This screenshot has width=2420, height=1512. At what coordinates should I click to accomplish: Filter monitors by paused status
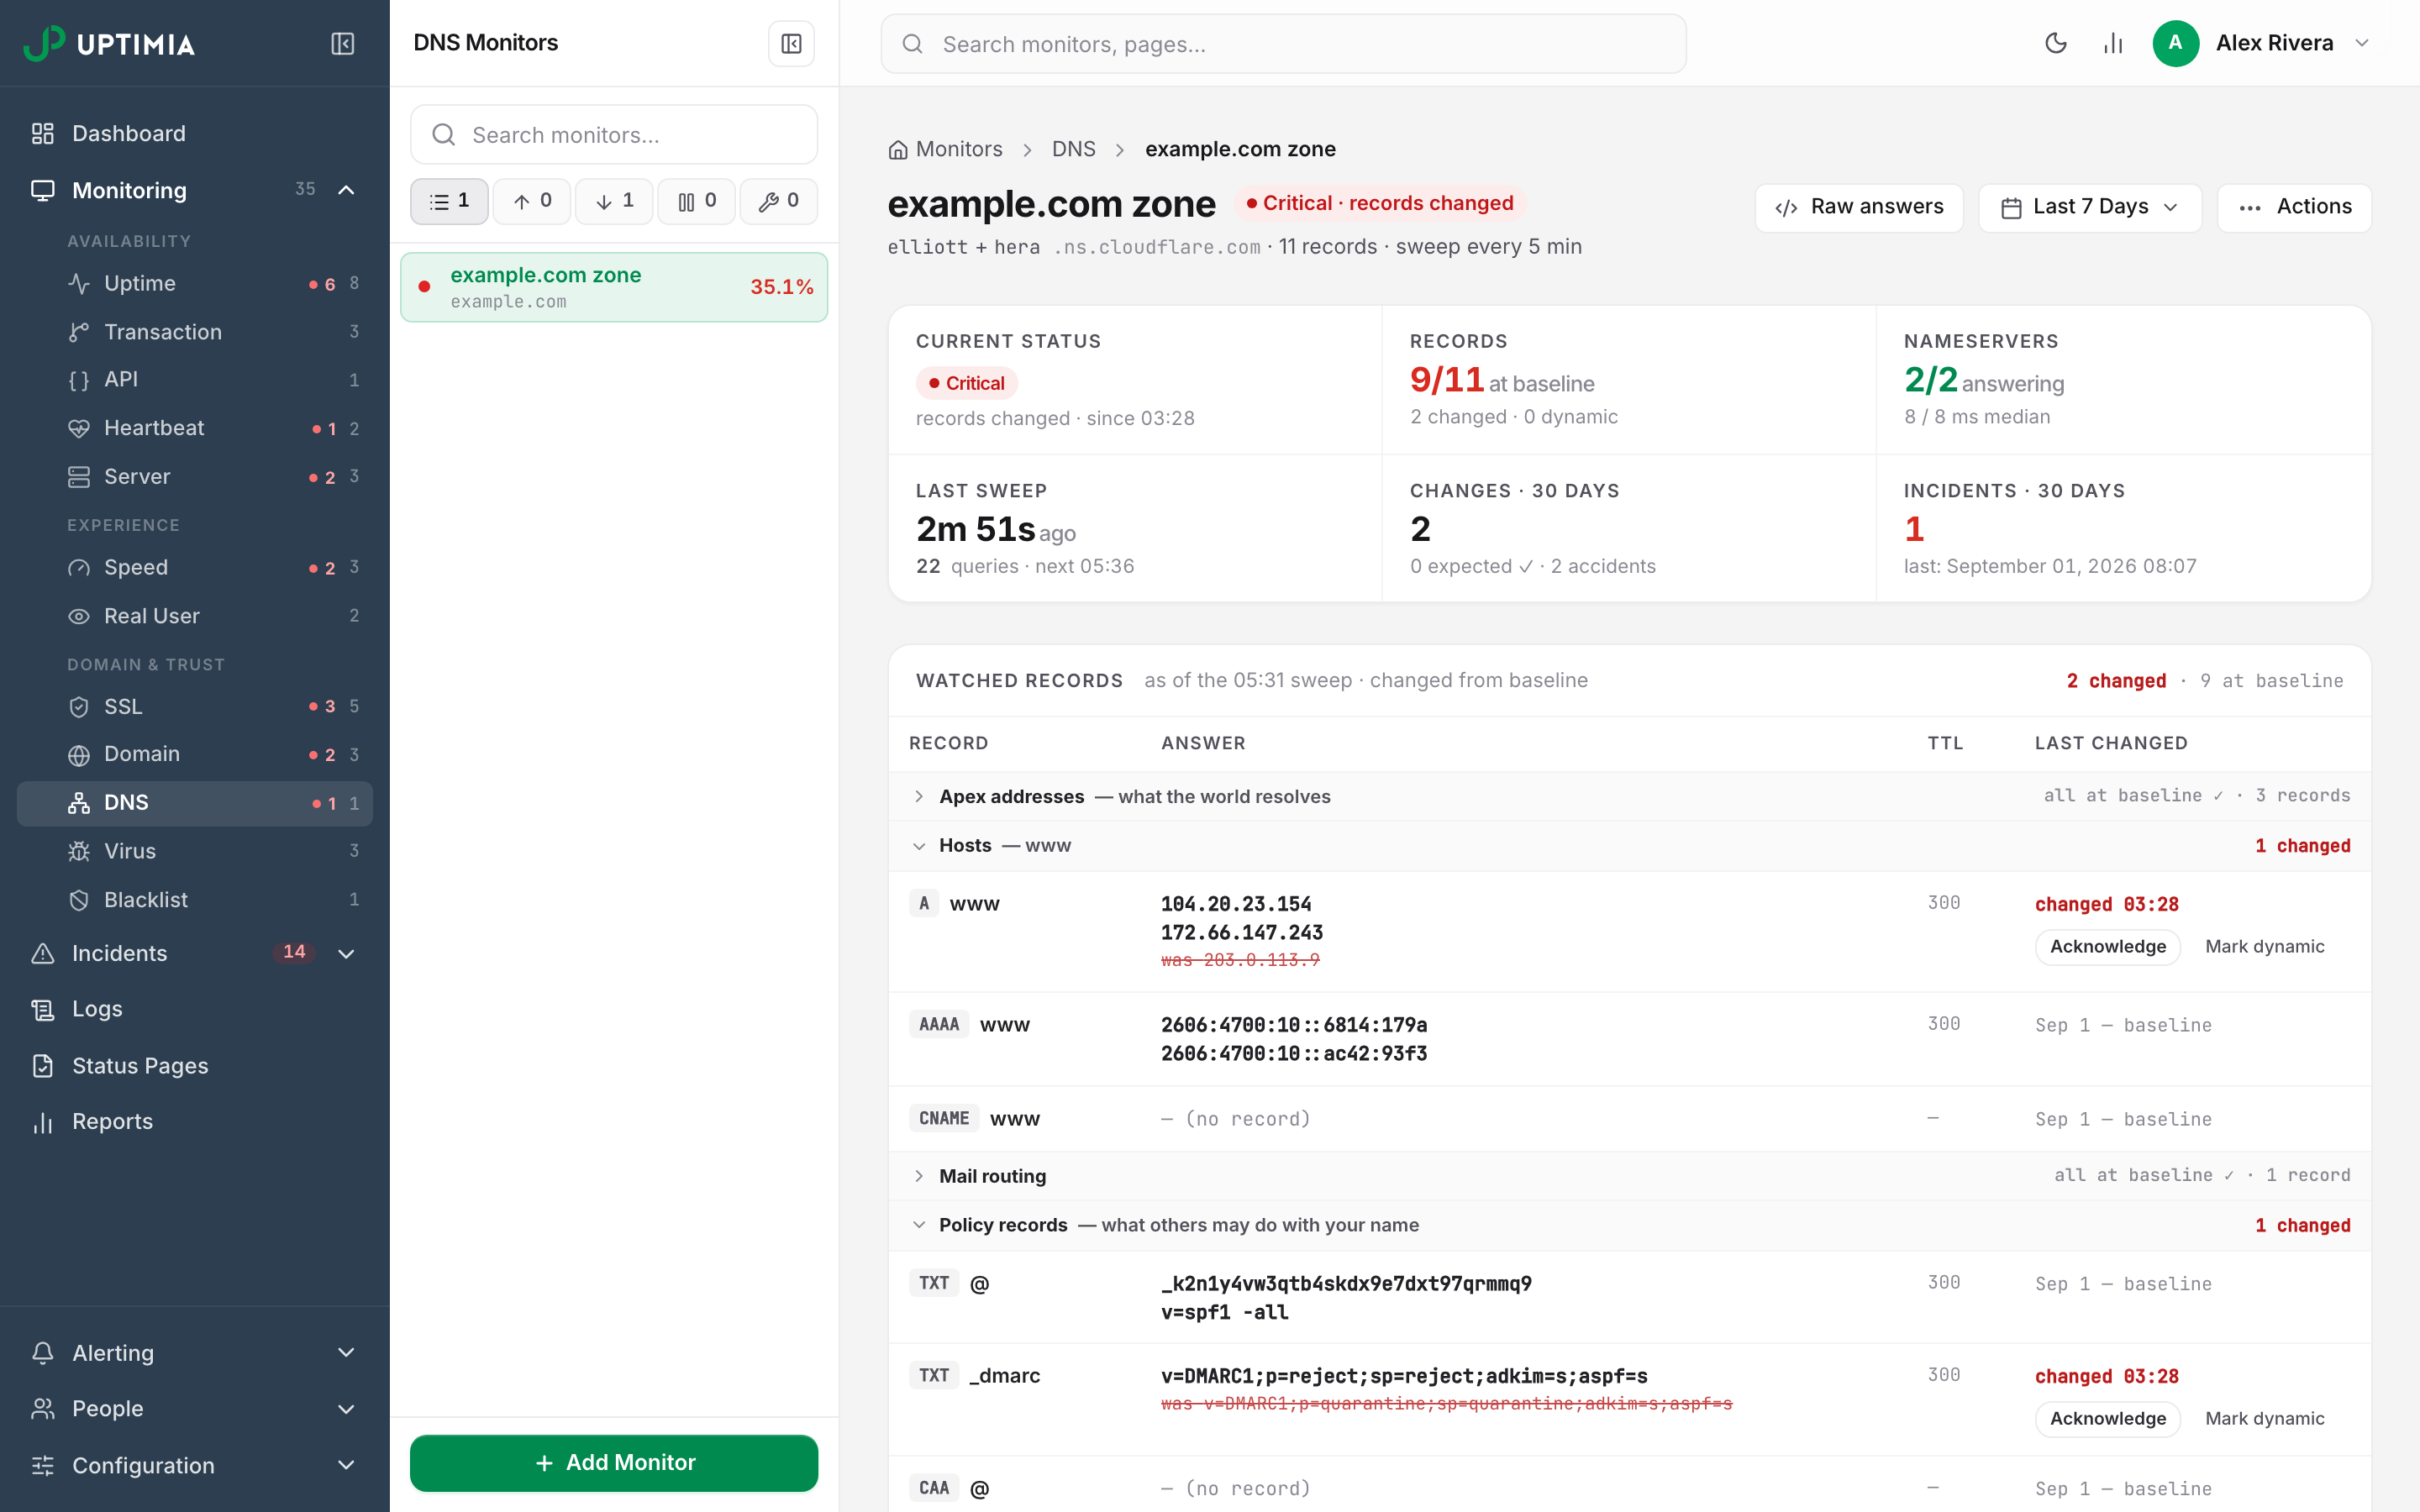click(696, 202)
